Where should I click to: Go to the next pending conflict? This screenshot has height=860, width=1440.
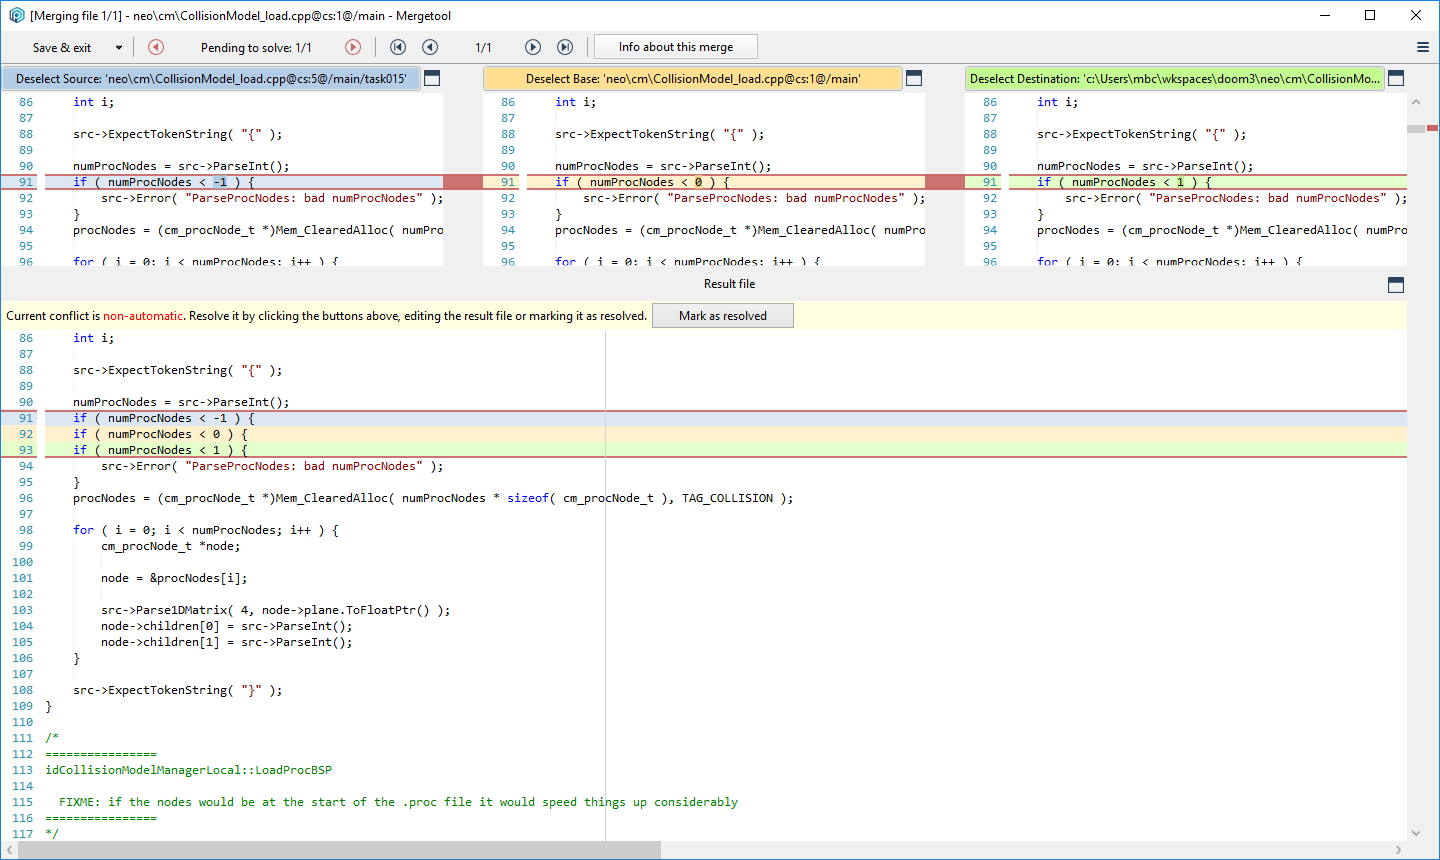[353, 46]
